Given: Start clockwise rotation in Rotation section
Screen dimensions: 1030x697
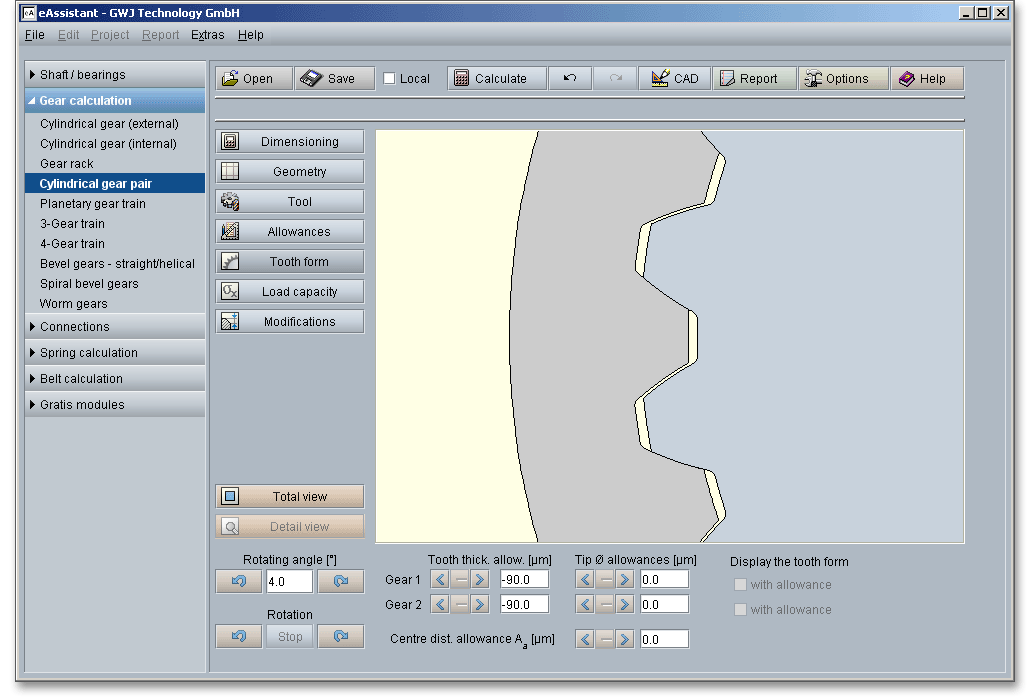Looking at the screenshot, I should click(341, 637).
